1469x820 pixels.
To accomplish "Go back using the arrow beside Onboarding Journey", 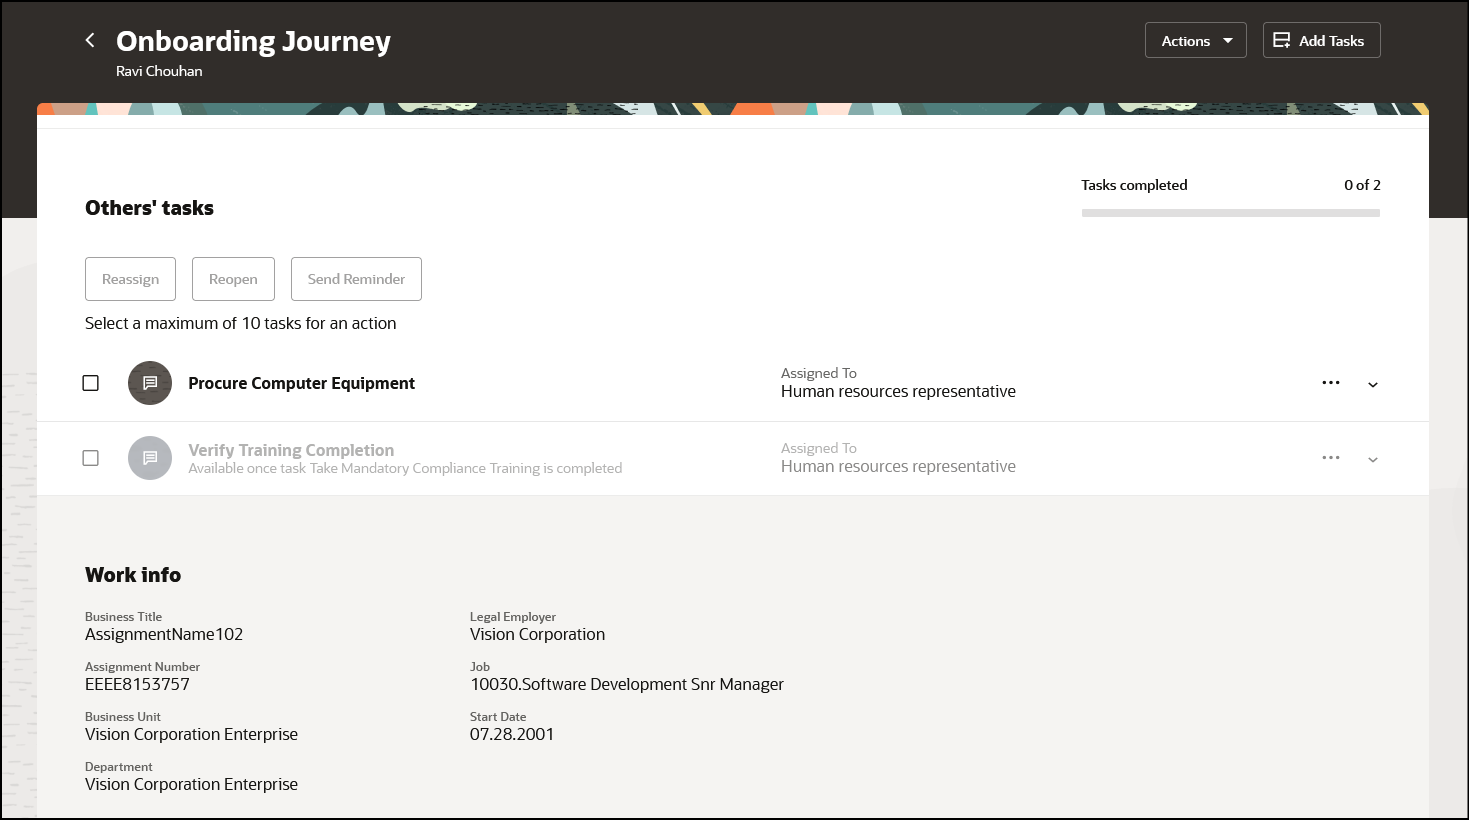I will tap(90, 40).
